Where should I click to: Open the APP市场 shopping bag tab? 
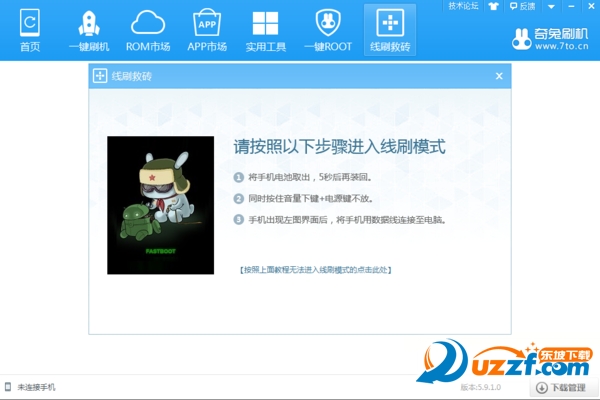[x=207, y=30]
